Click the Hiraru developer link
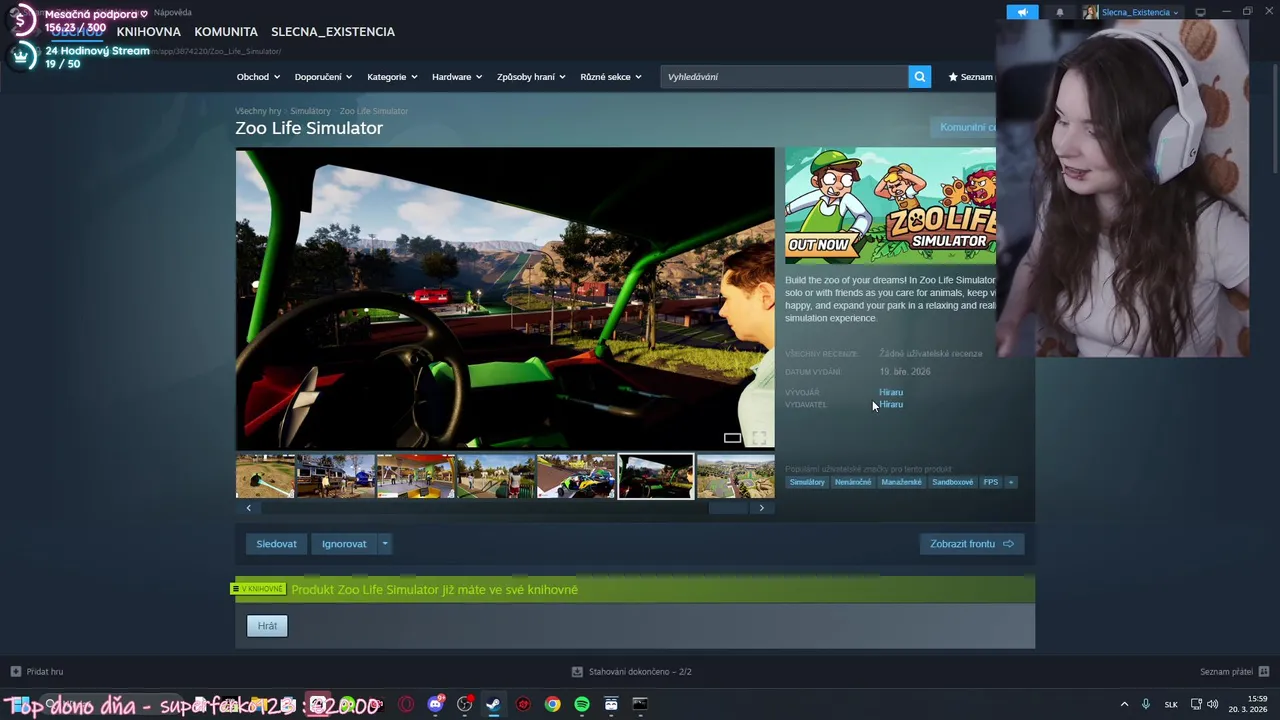The image size is (1280, 720). point(891,392)
